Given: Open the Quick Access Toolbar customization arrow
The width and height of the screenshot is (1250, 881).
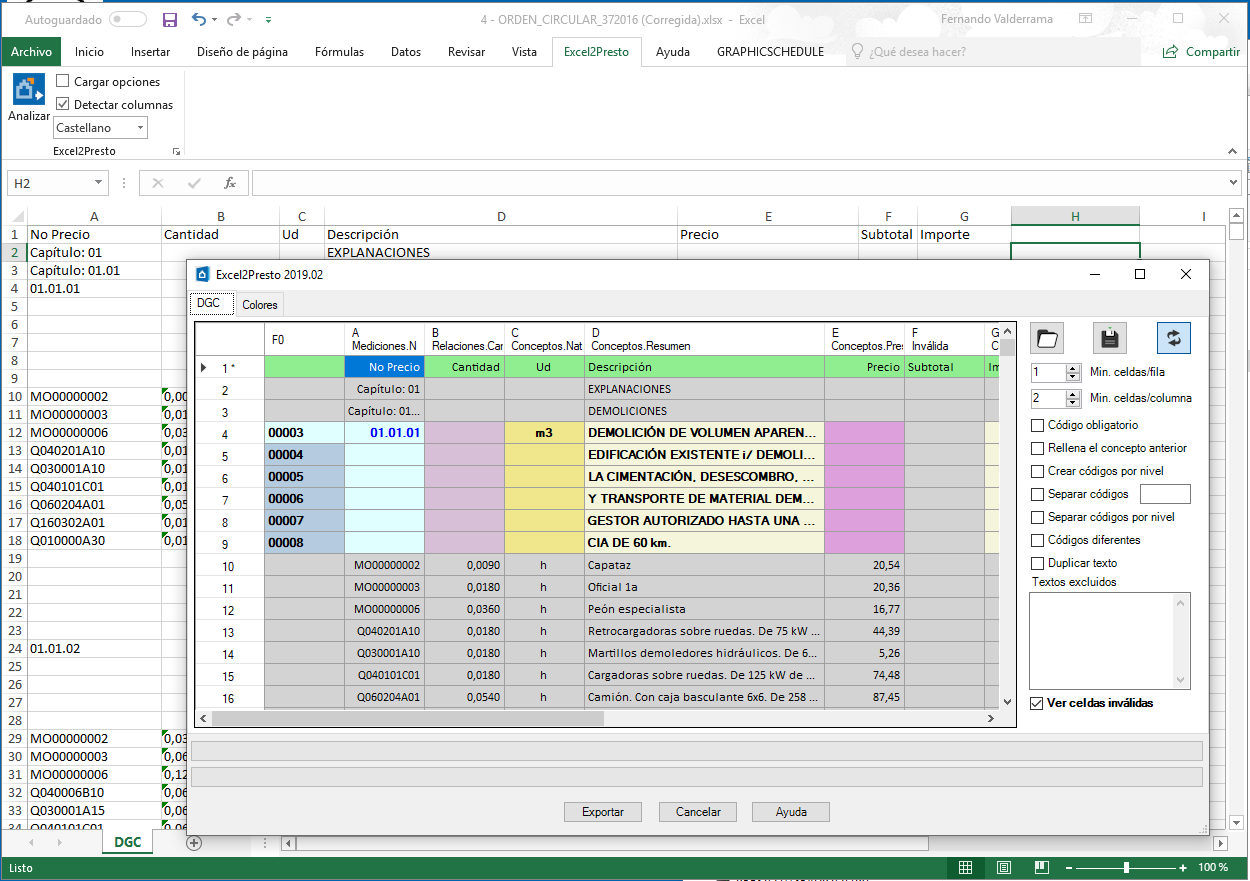Looking at the screenshot, I should 269,20.
